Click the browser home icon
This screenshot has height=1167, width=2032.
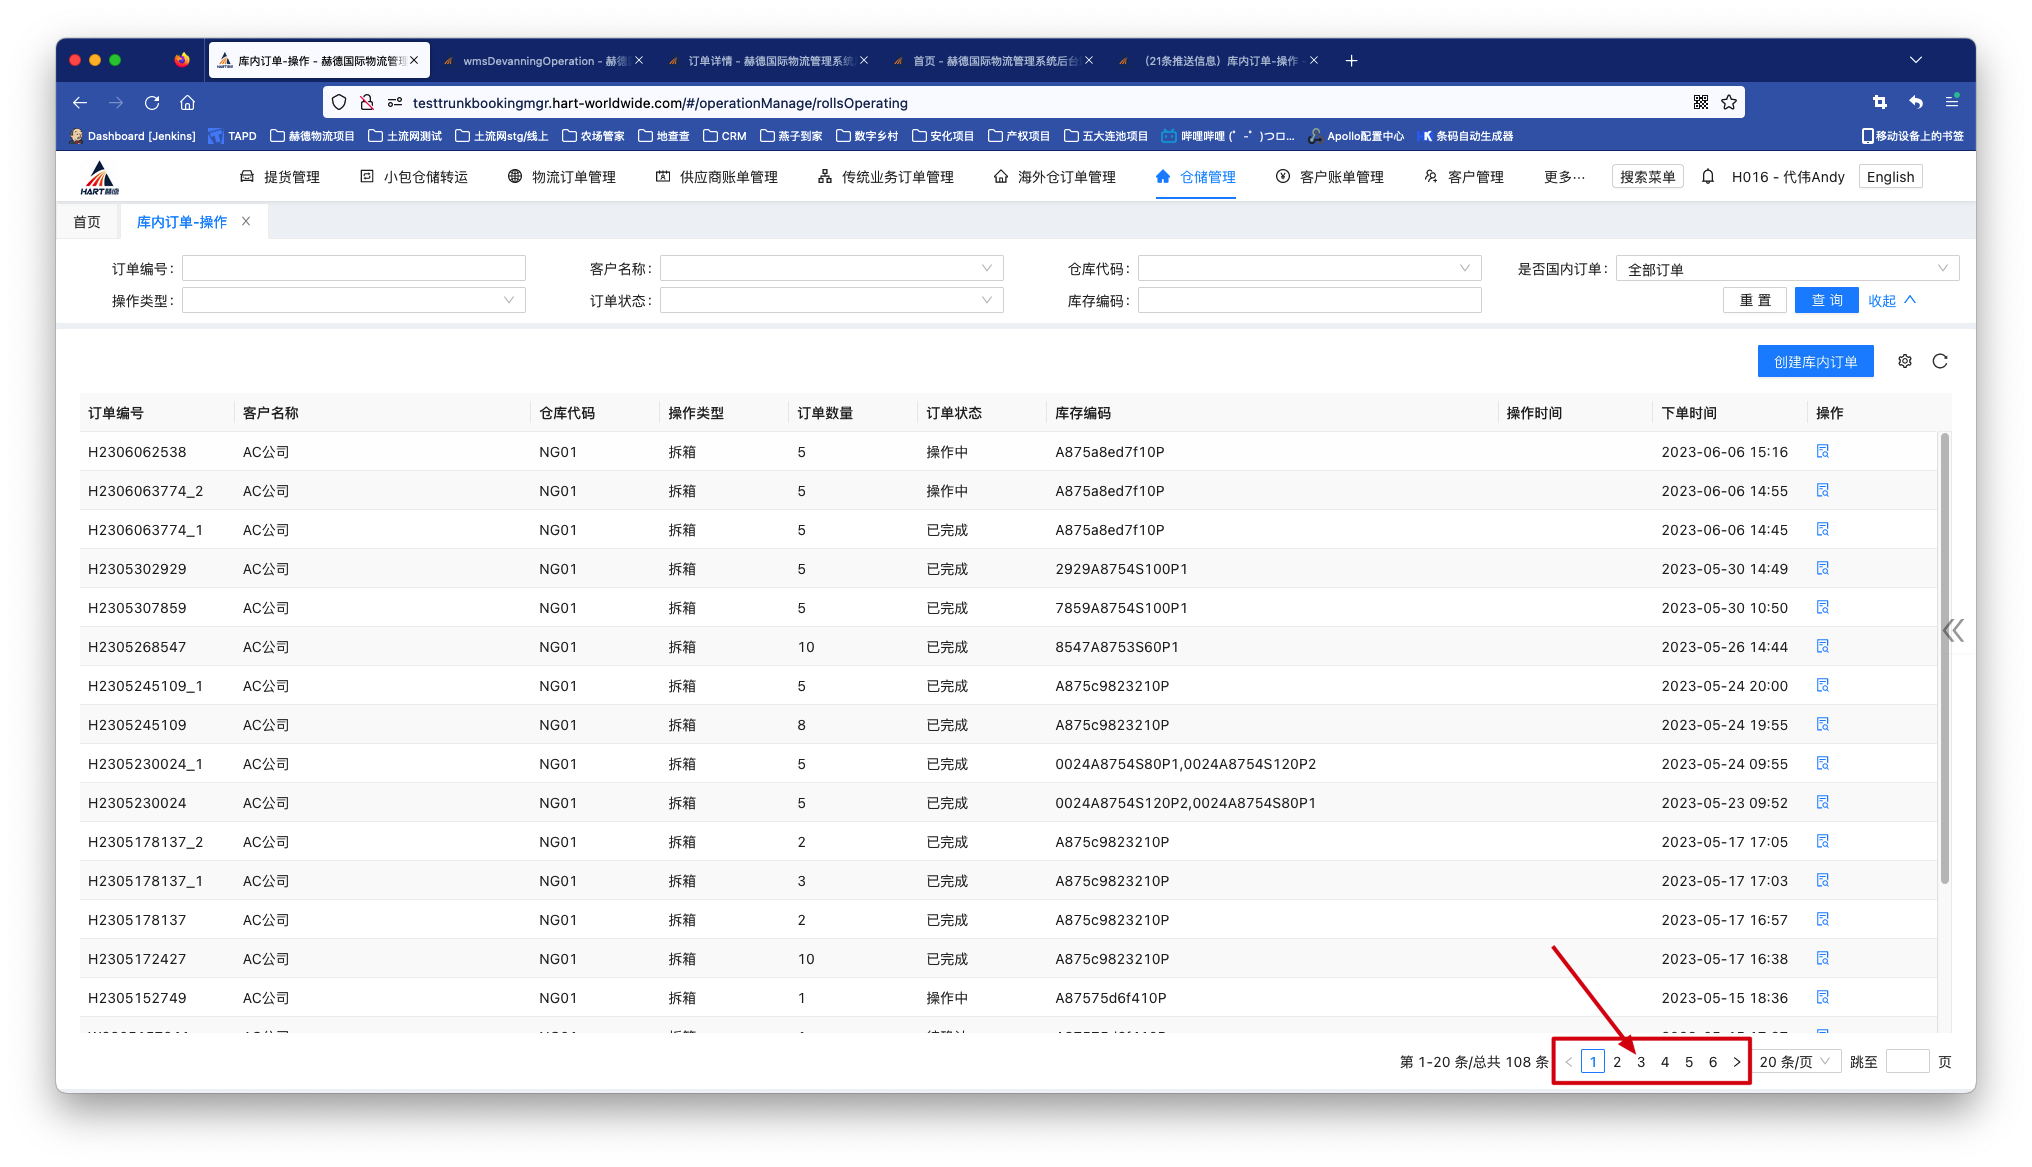(x=187, y=102)
